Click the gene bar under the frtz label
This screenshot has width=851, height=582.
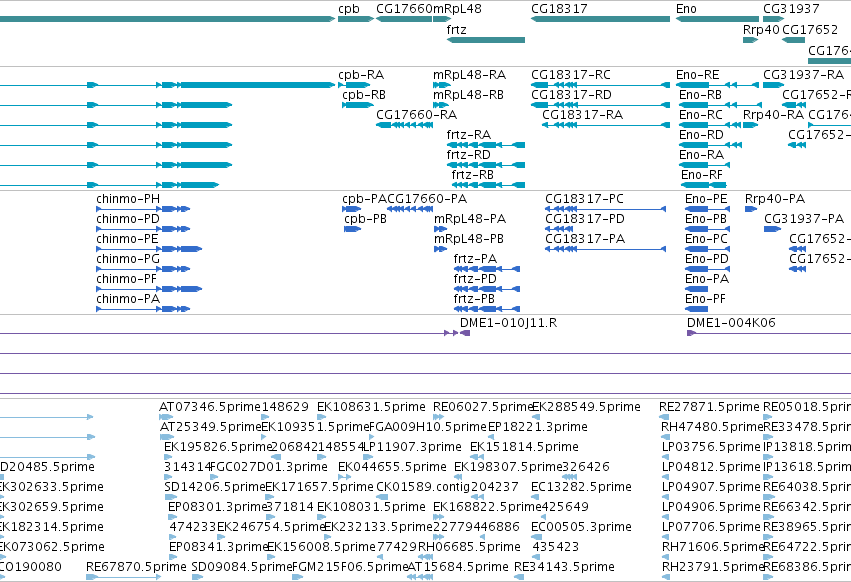(486, 40)
